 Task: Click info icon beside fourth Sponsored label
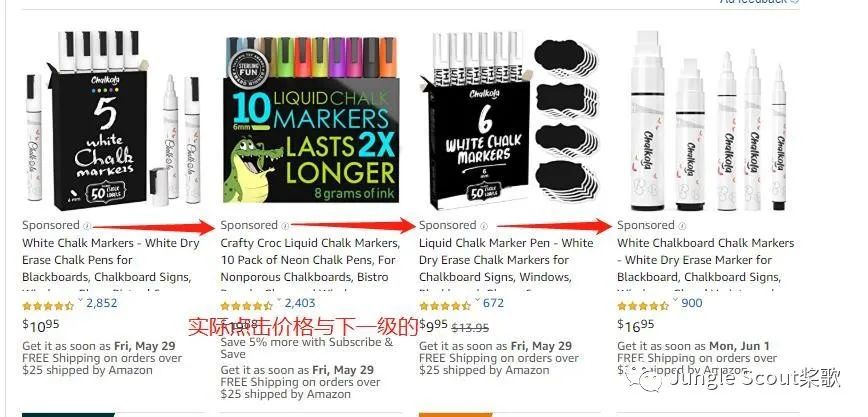[x=682, y=226]
